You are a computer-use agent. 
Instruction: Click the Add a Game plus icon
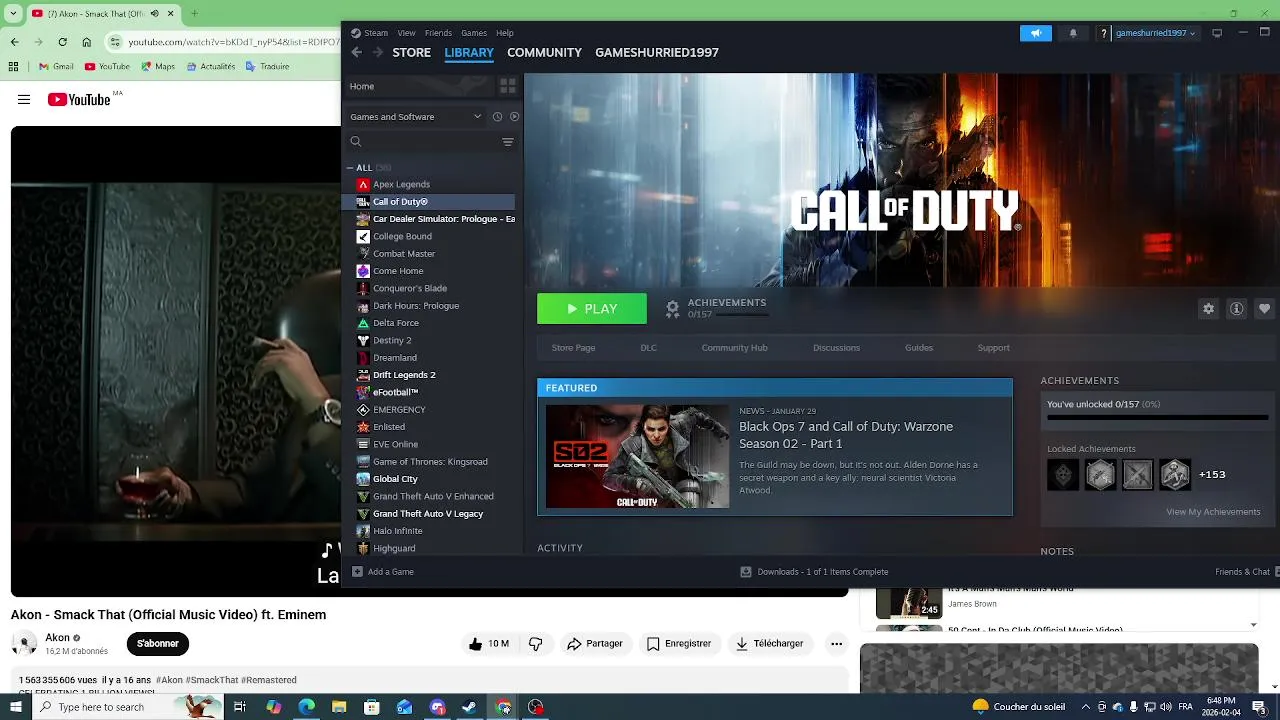pos(357,572)
